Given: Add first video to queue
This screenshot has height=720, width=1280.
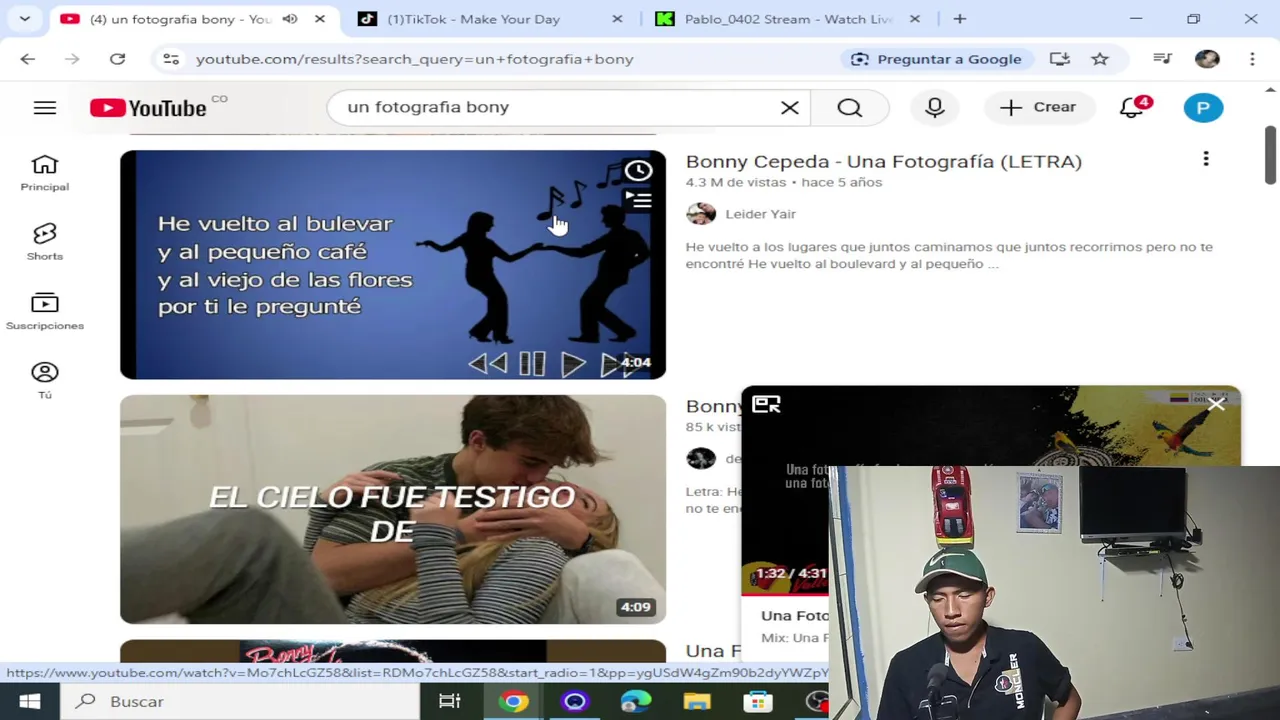Looking at the screenshot, I should coord(638,201).
